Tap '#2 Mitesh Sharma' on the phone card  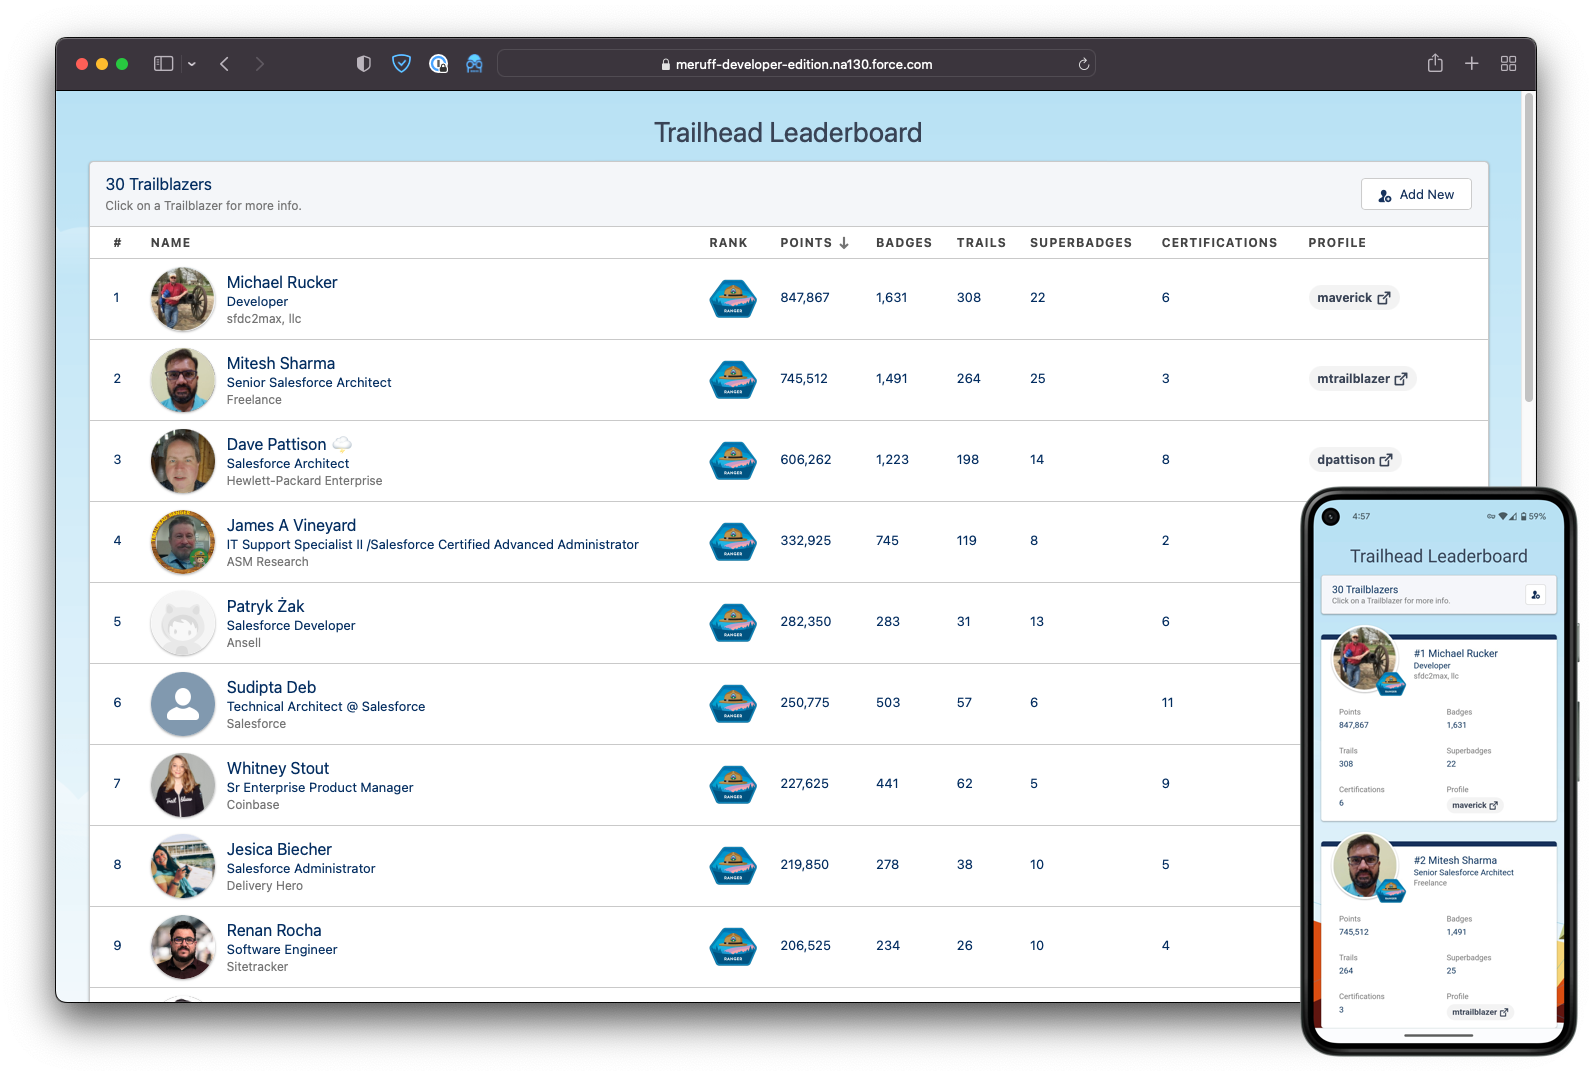(x=1455, y=861)
